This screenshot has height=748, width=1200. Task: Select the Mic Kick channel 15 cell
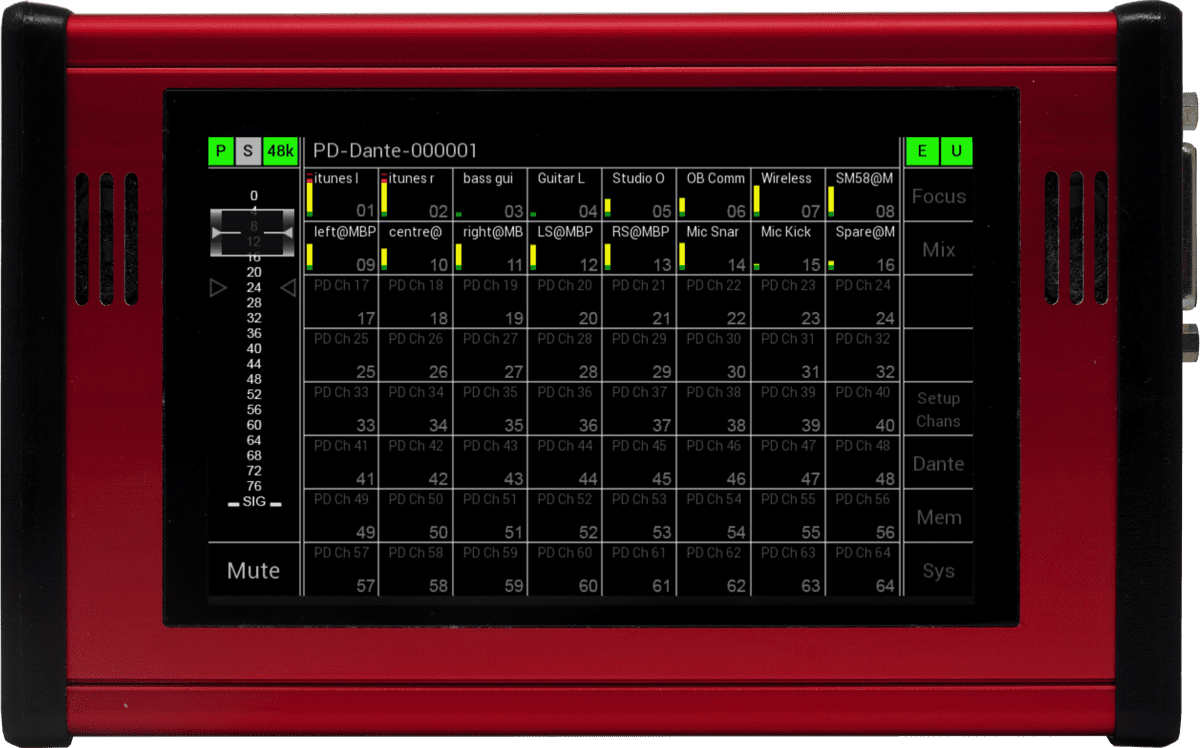pyautogui.click(x=787, y=248)
